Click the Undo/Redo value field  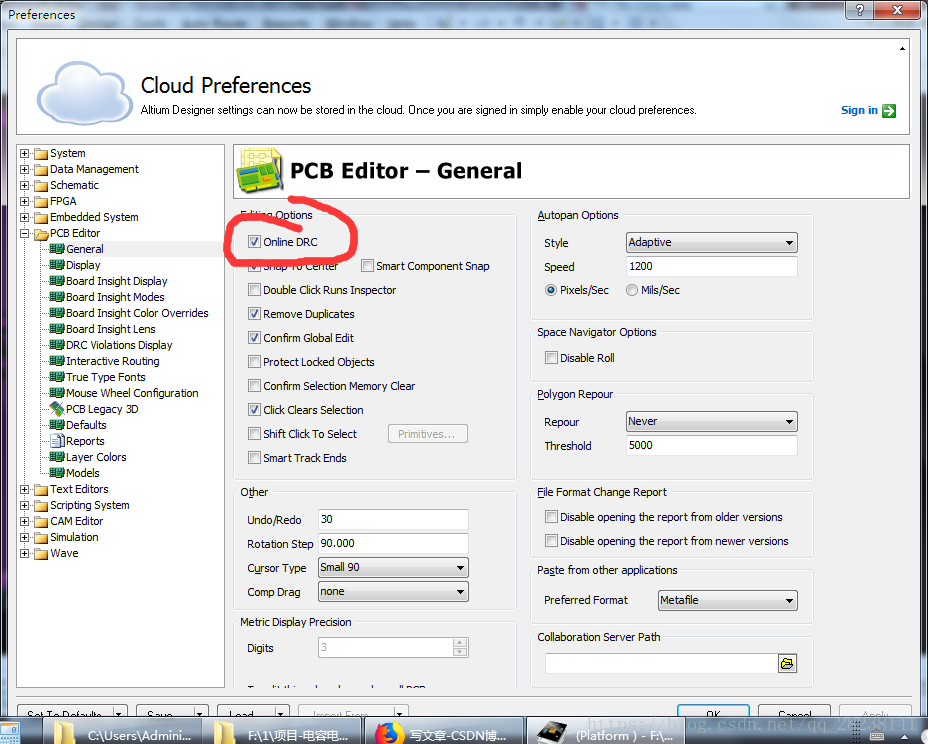(x=393, y=519)
